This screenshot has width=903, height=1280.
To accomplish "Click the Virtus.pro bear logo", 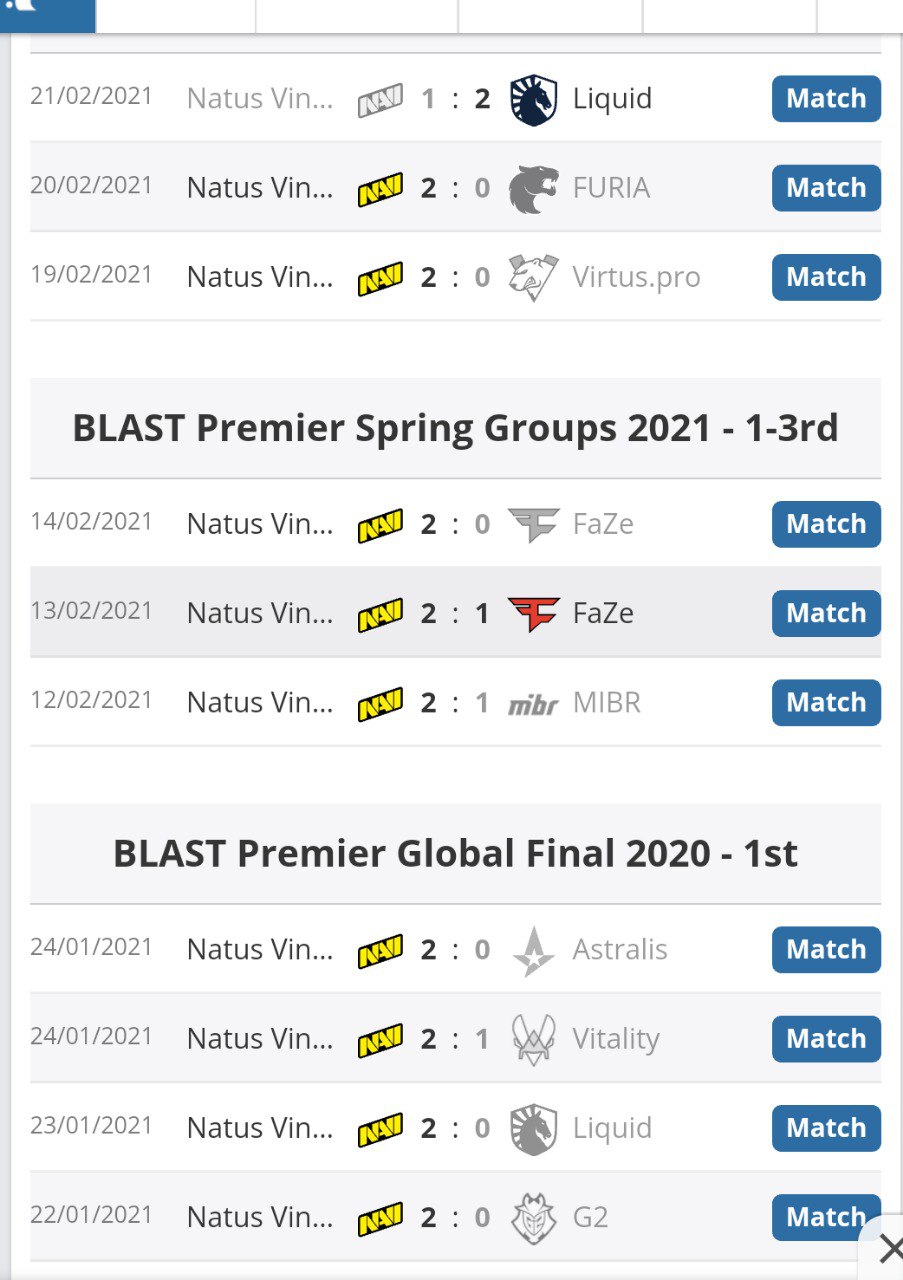I will pos(532,277).
